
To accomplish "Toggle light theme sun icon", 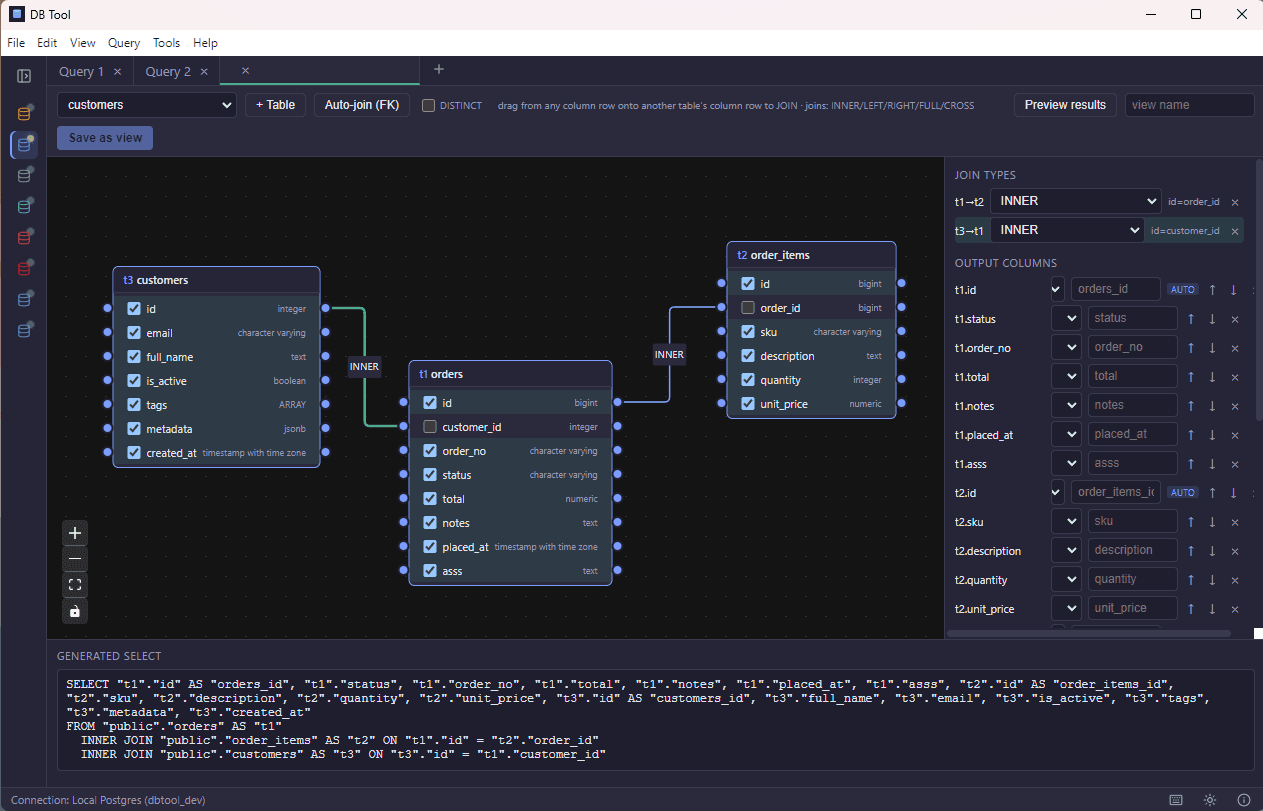I will (1210, 800).
